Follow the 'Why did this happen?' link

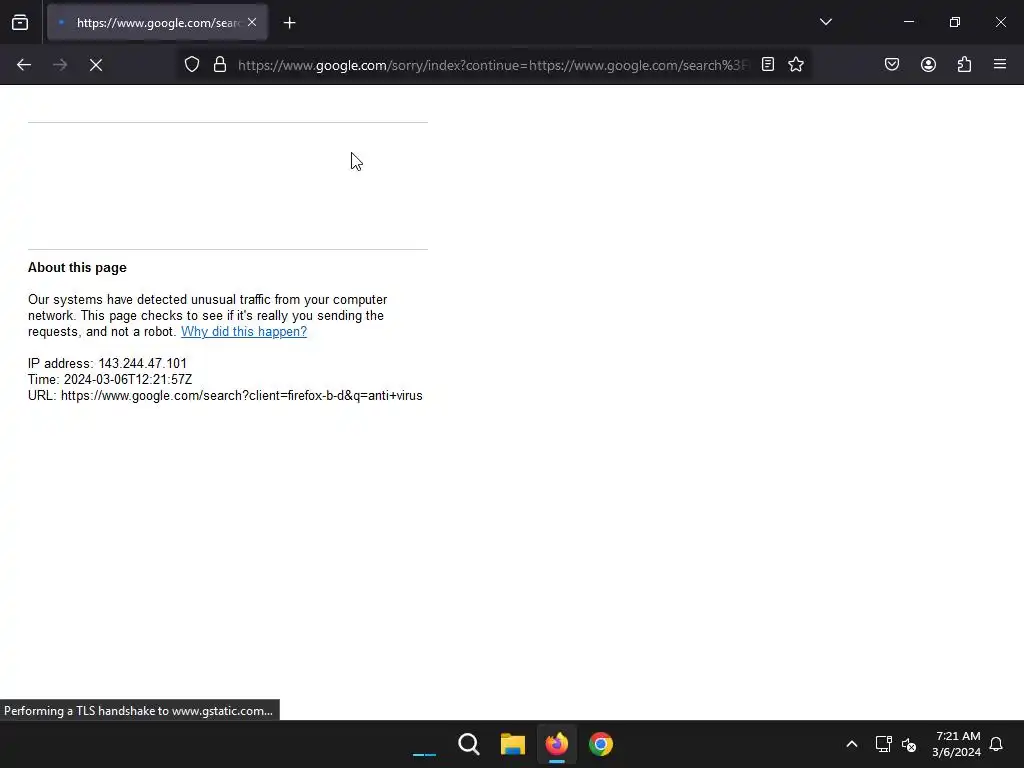coord(244,332)
